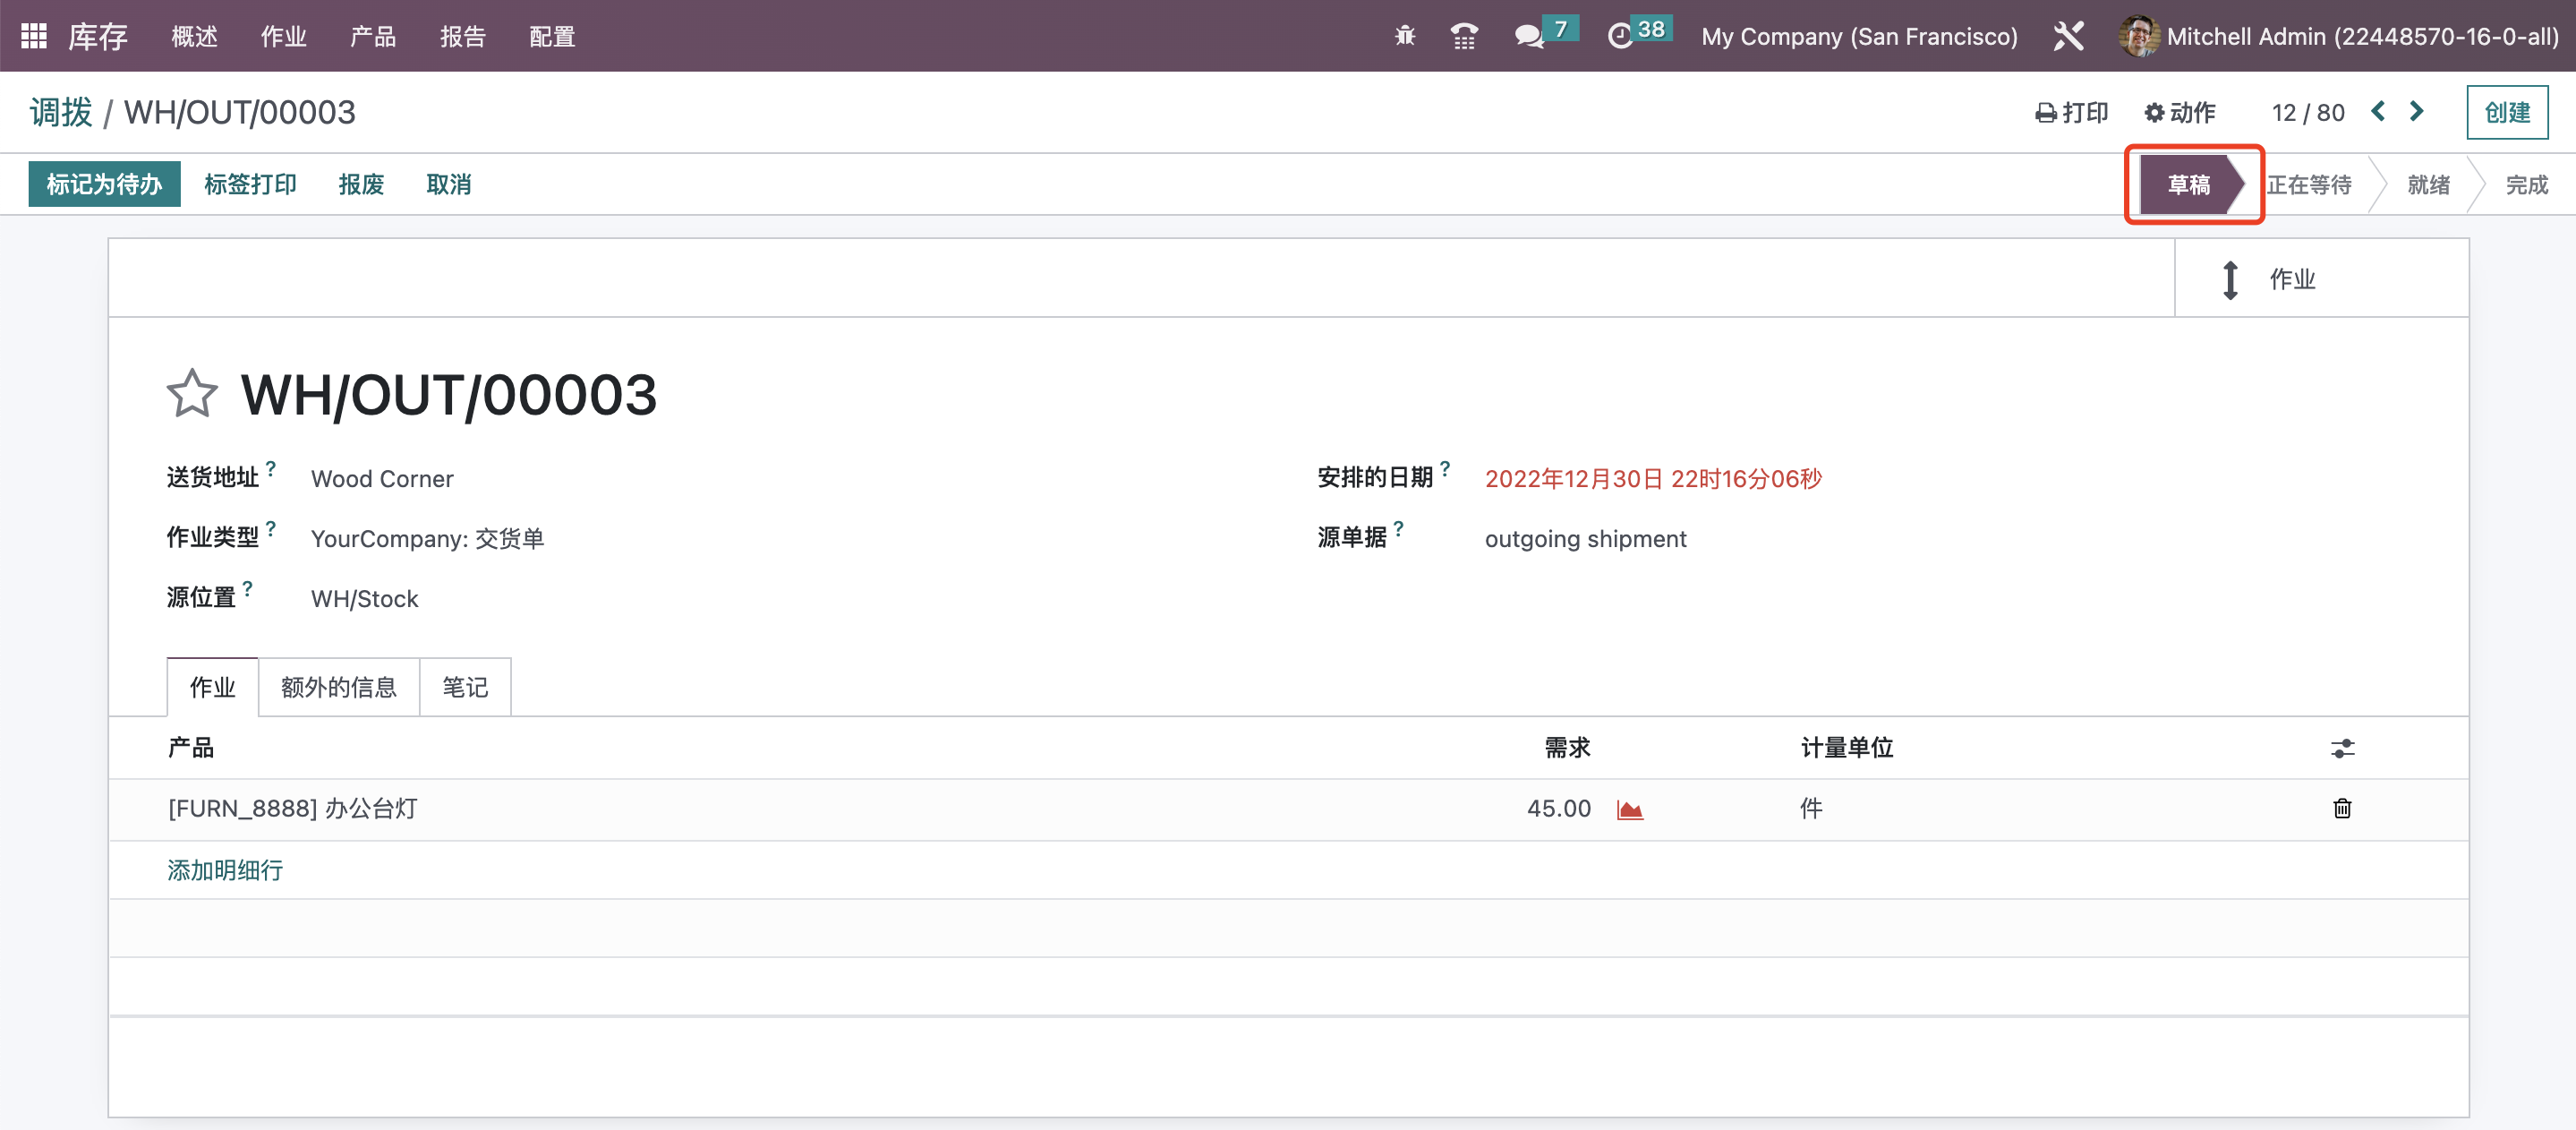This screenshot has width=2576, height=1130.
Task: Click the scheduled date 2022年12月30日 field
Action: coord(1652,478)
